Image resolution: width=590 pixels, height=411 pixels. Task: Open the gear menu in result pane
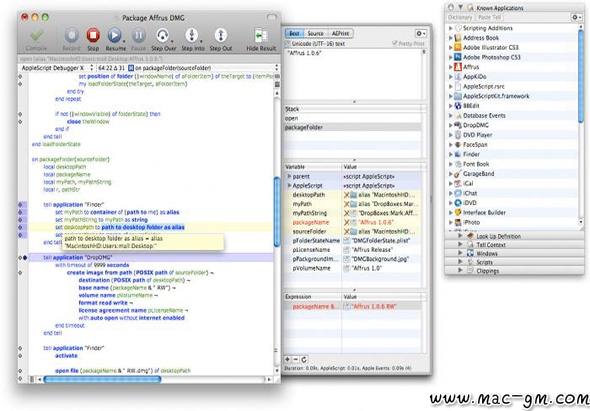pyautogui.click(x=421, y=33)
